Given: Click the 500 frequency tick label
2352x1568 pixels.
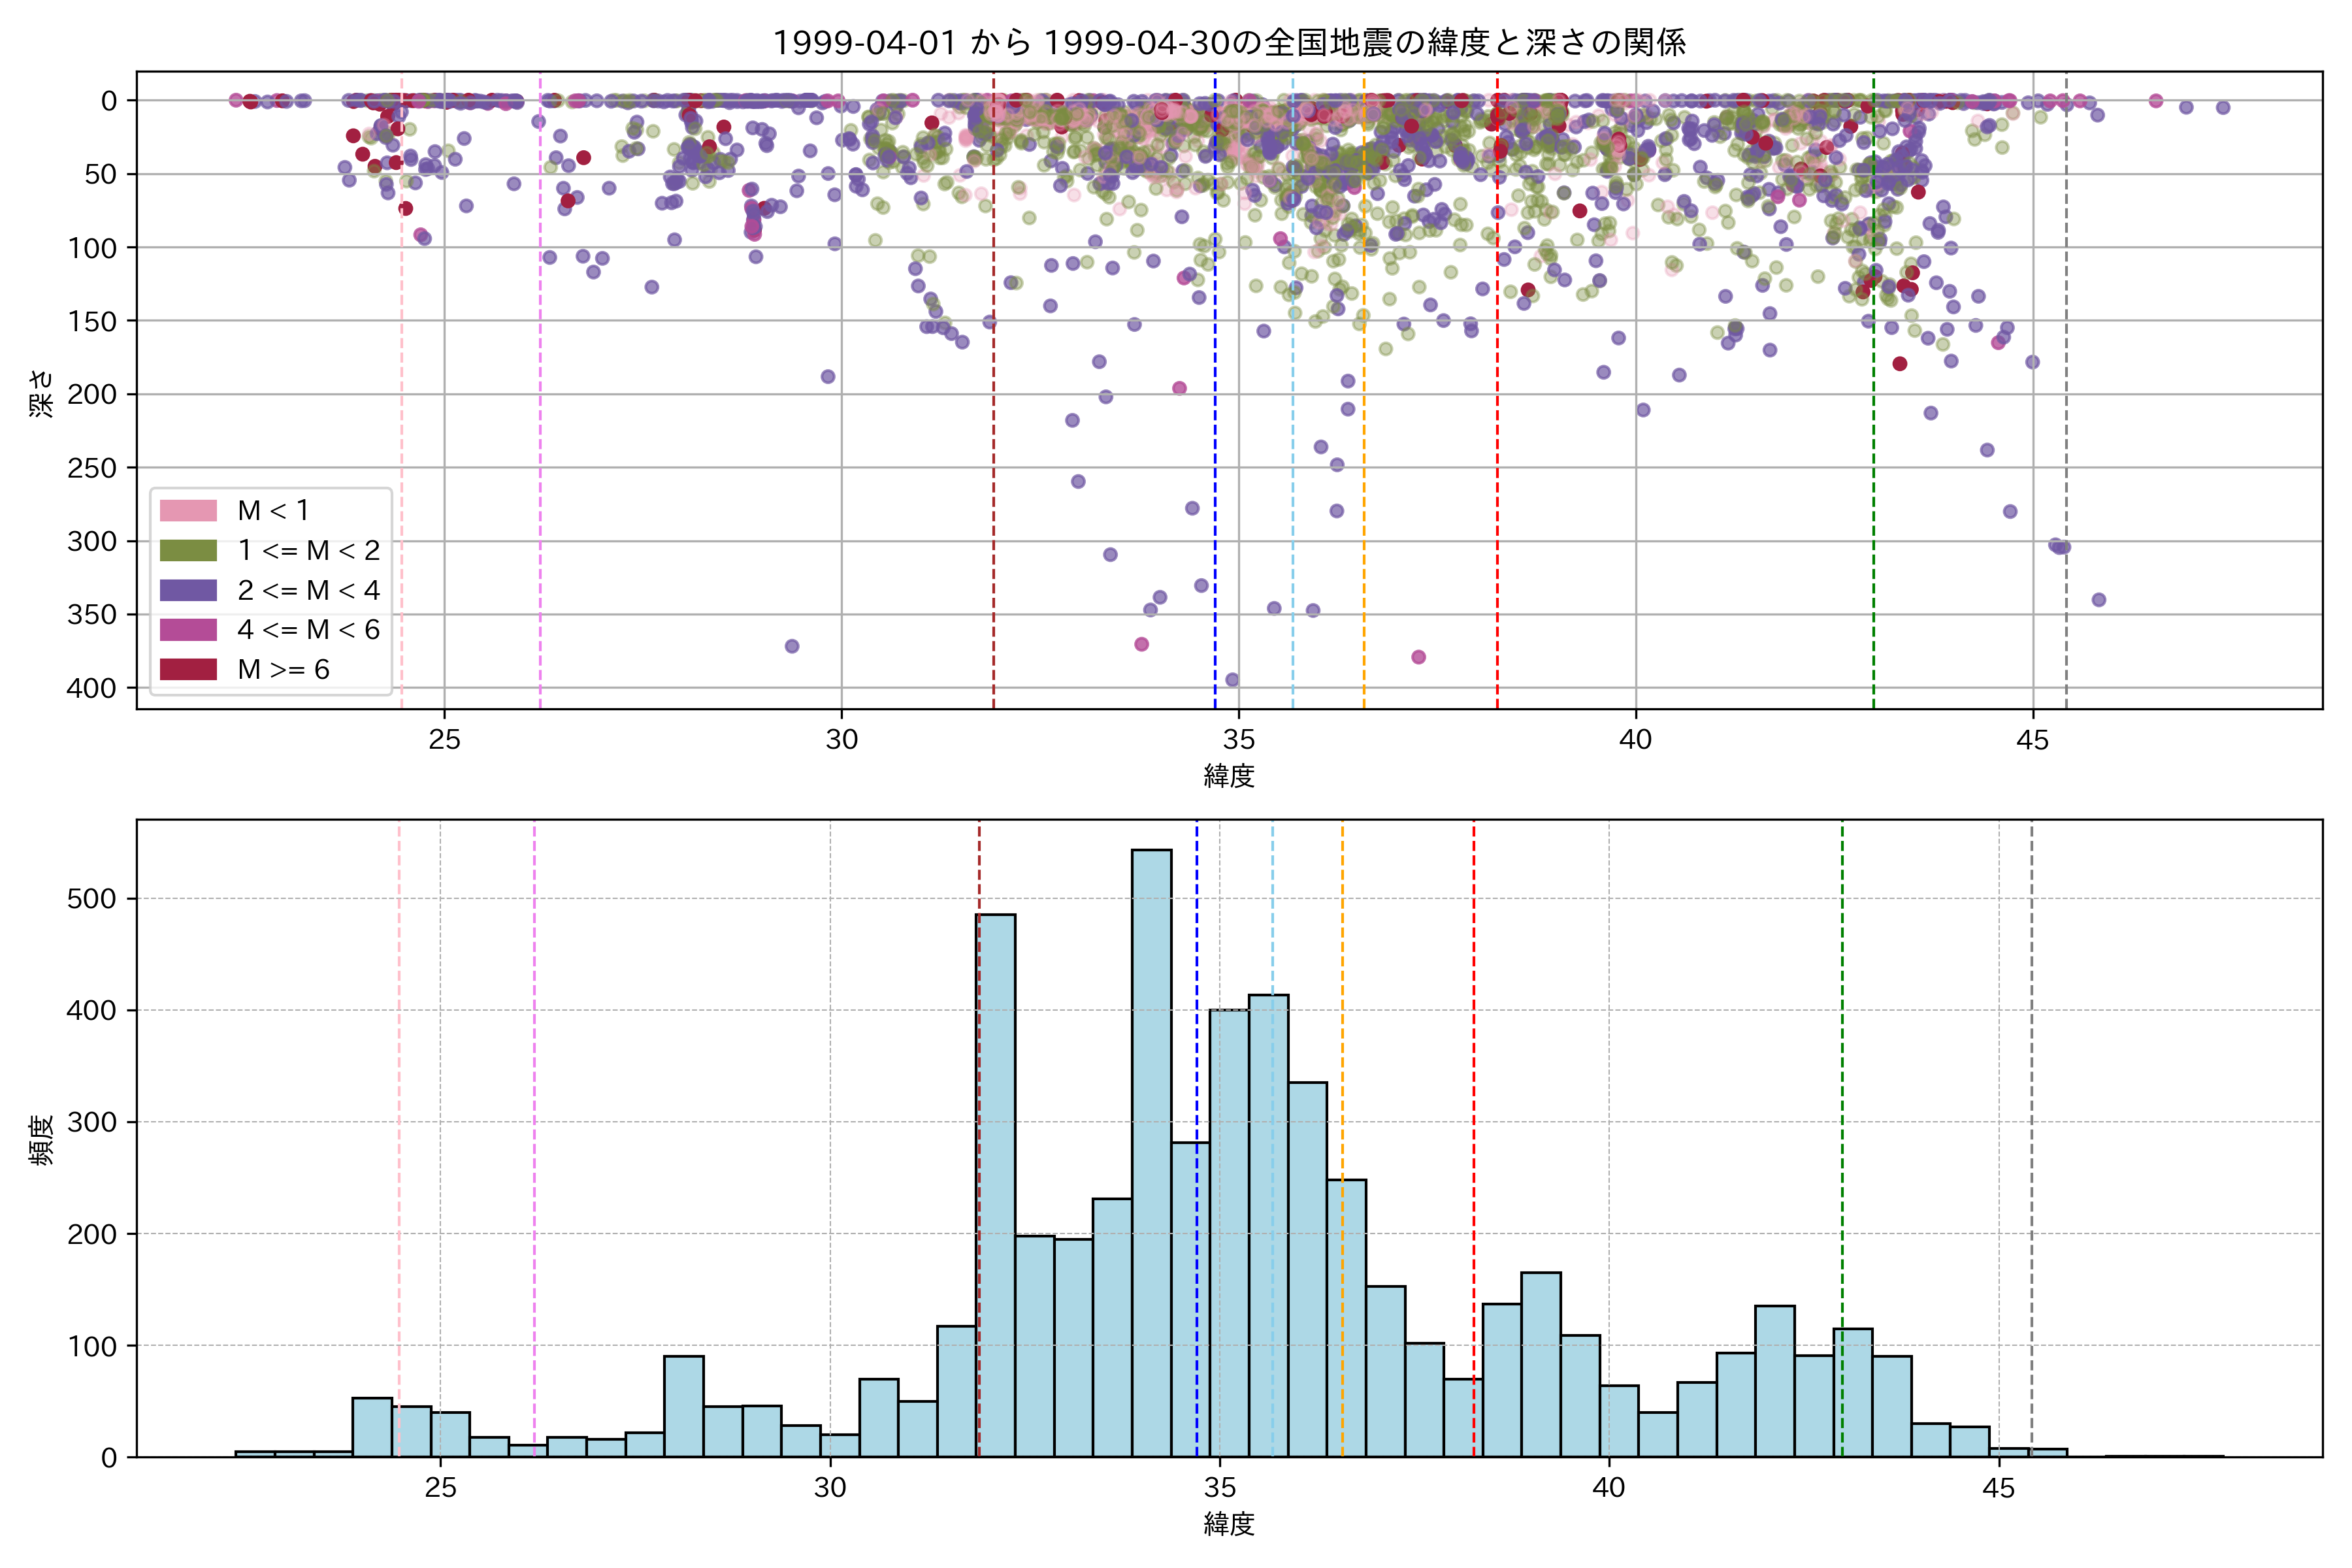Looking at the screenshot, I should tap(92, 899).
